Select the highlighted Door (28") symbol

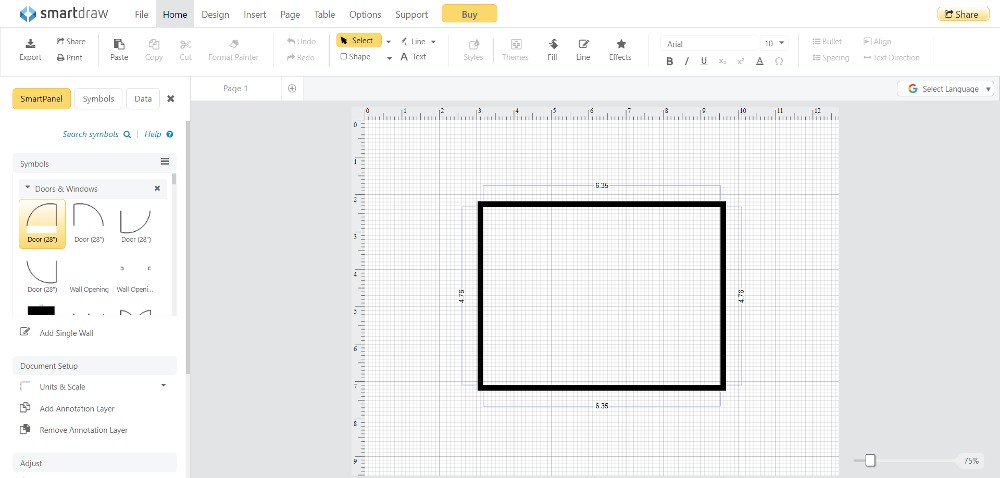coord(42,223)
